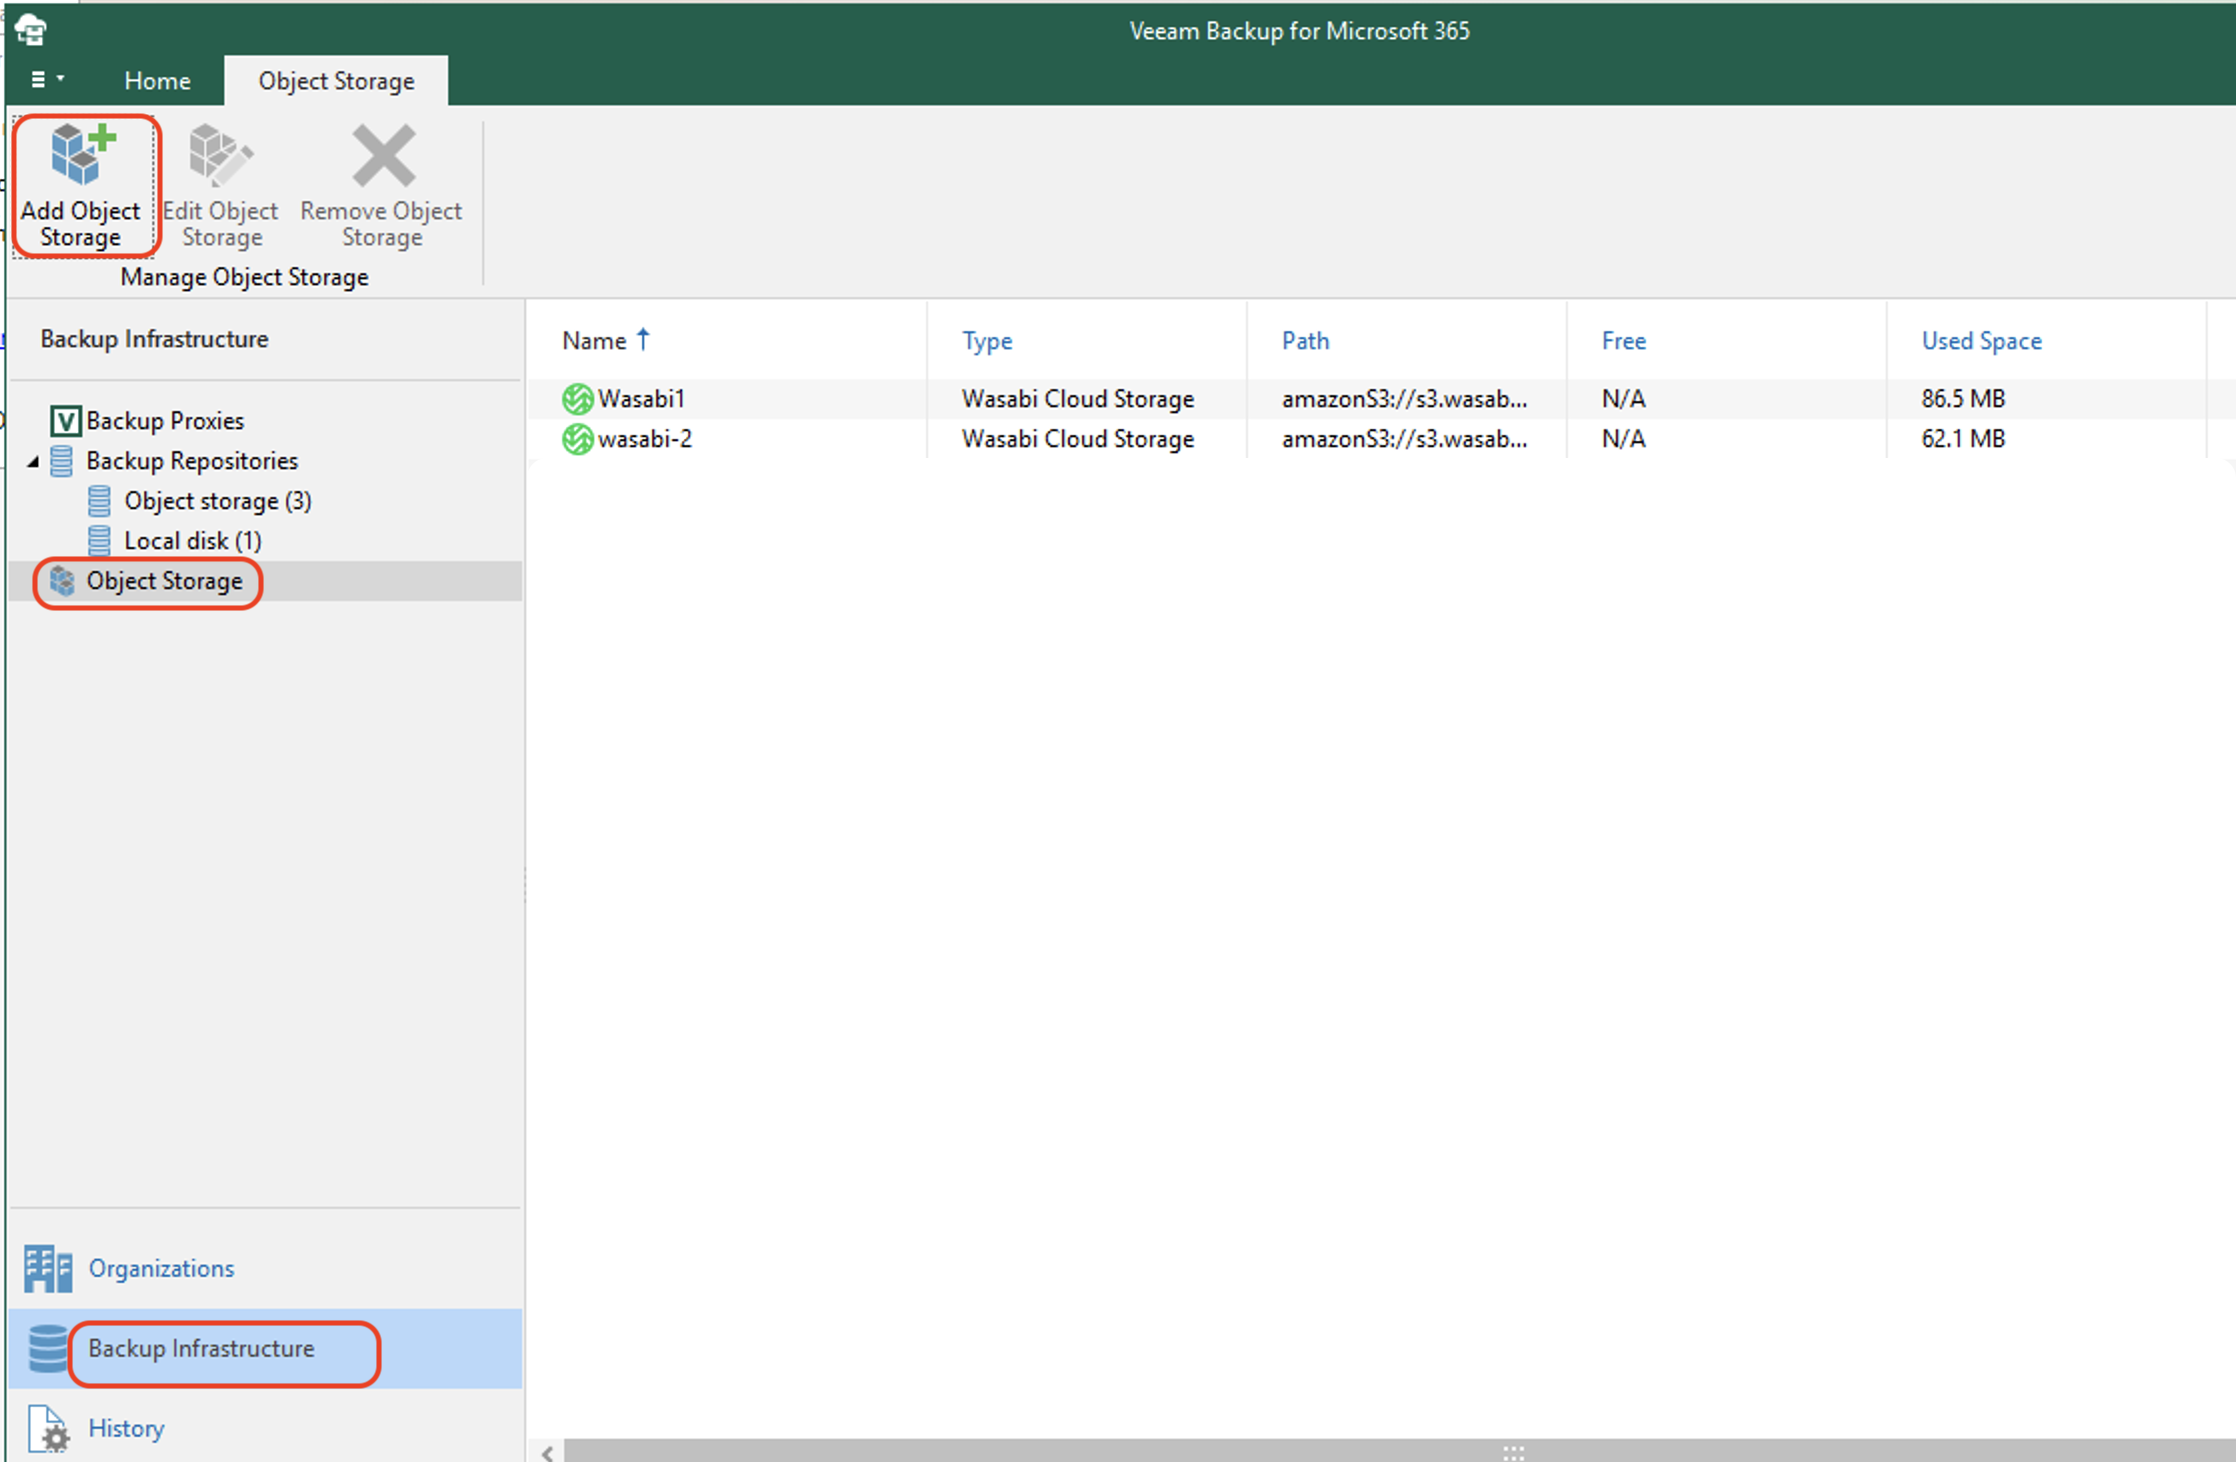The height and width of the screenshot is (1462, 2236).
Task: Click the Remove Object Storage X icon
Action: pyautogui.click(x=383, y=156)
